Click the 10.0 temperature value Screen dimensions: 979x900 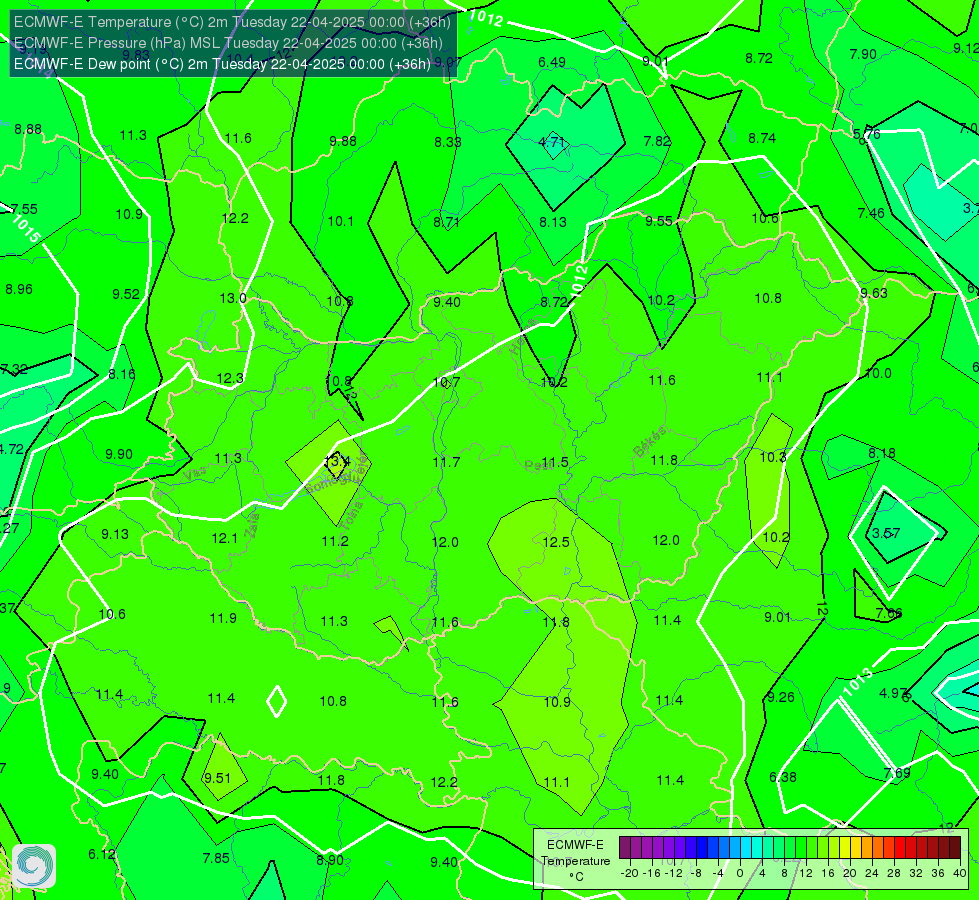(878, 373)
